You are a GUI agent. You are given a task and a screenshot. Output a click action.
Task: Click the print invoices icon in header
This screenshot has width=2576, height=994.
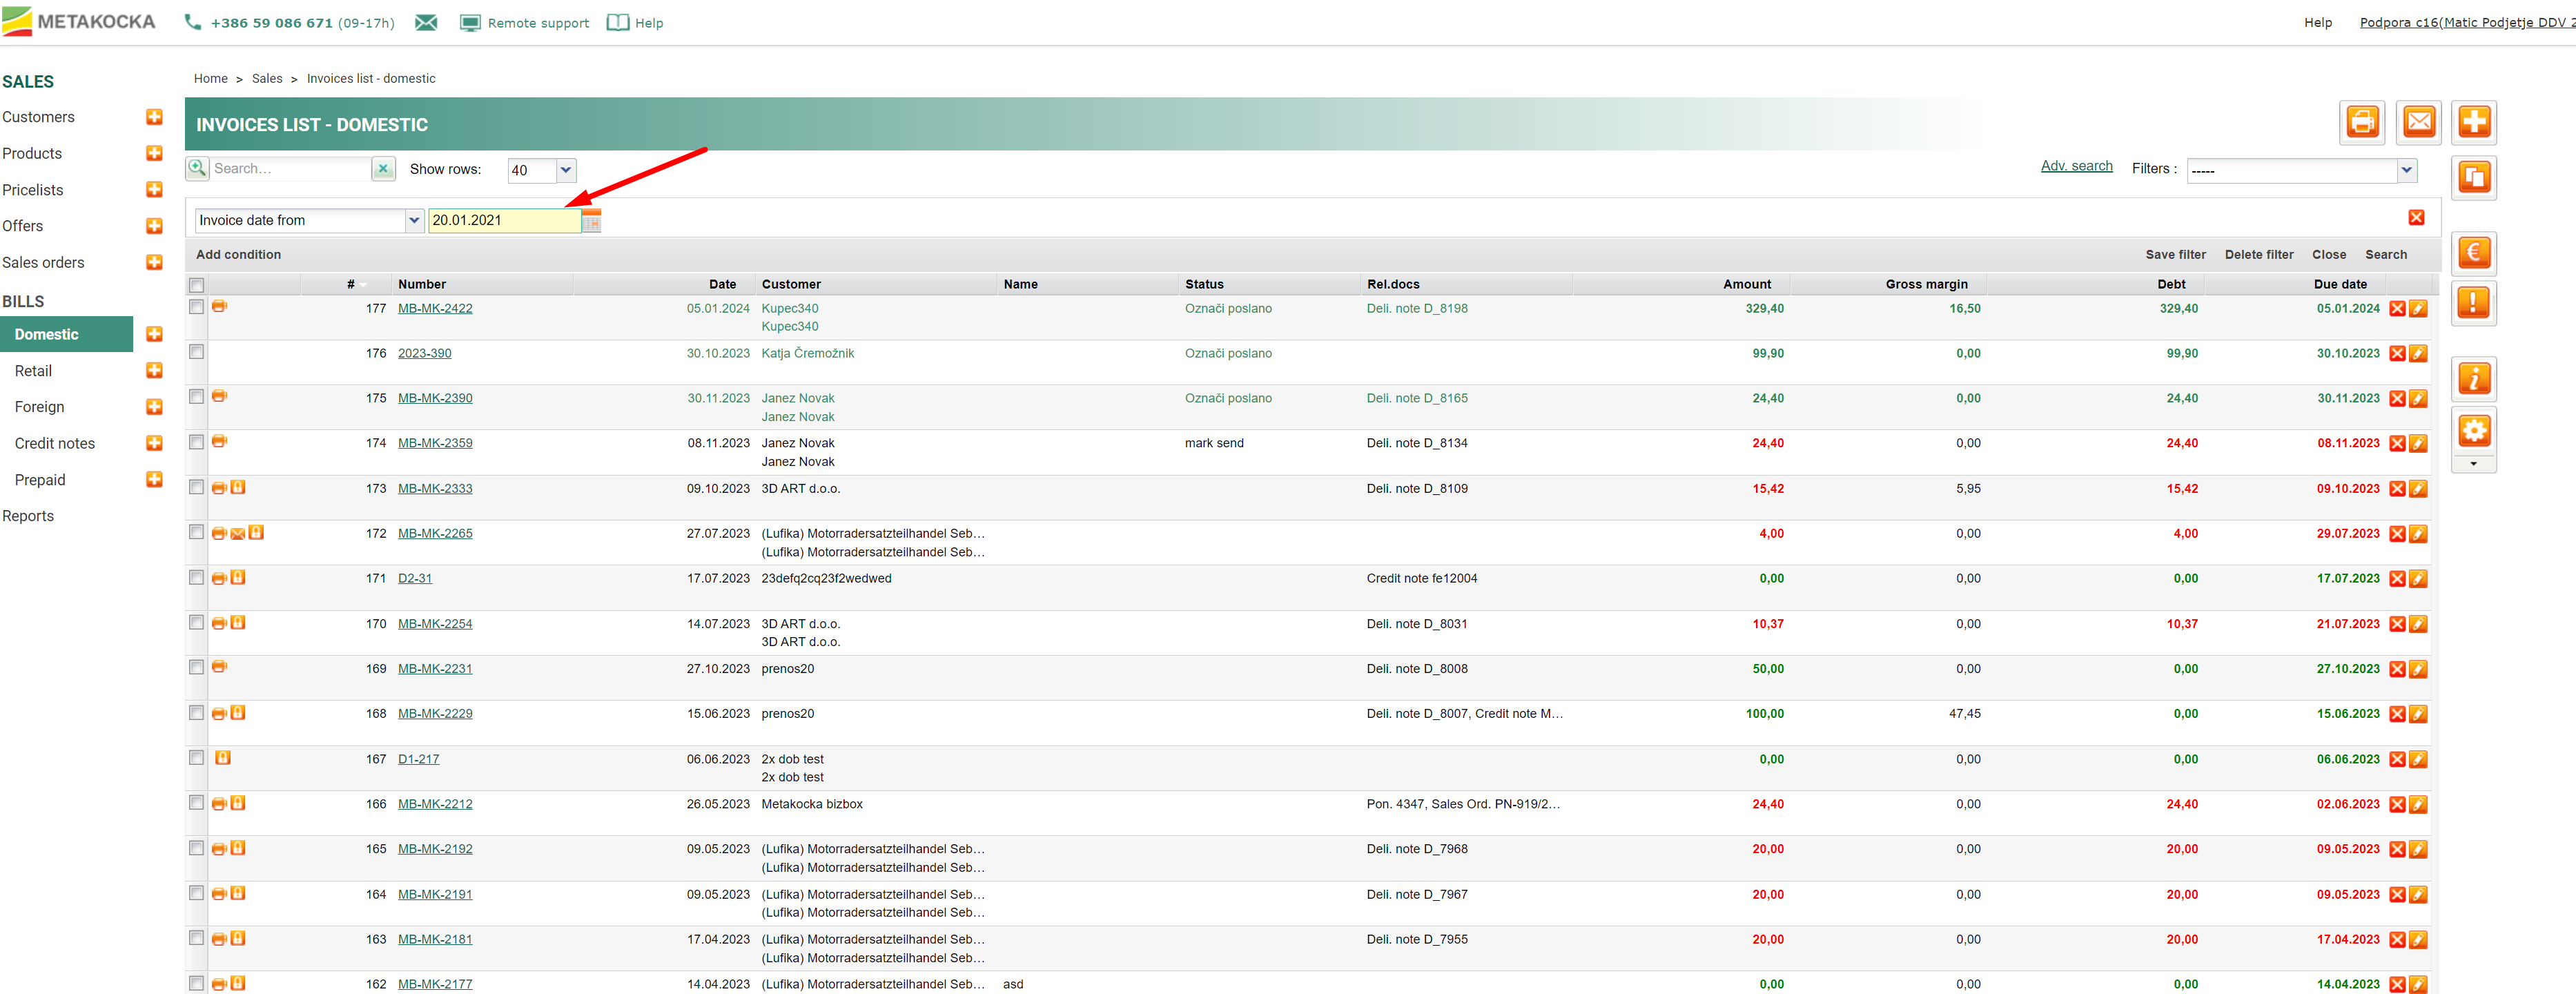point(2361,123)
